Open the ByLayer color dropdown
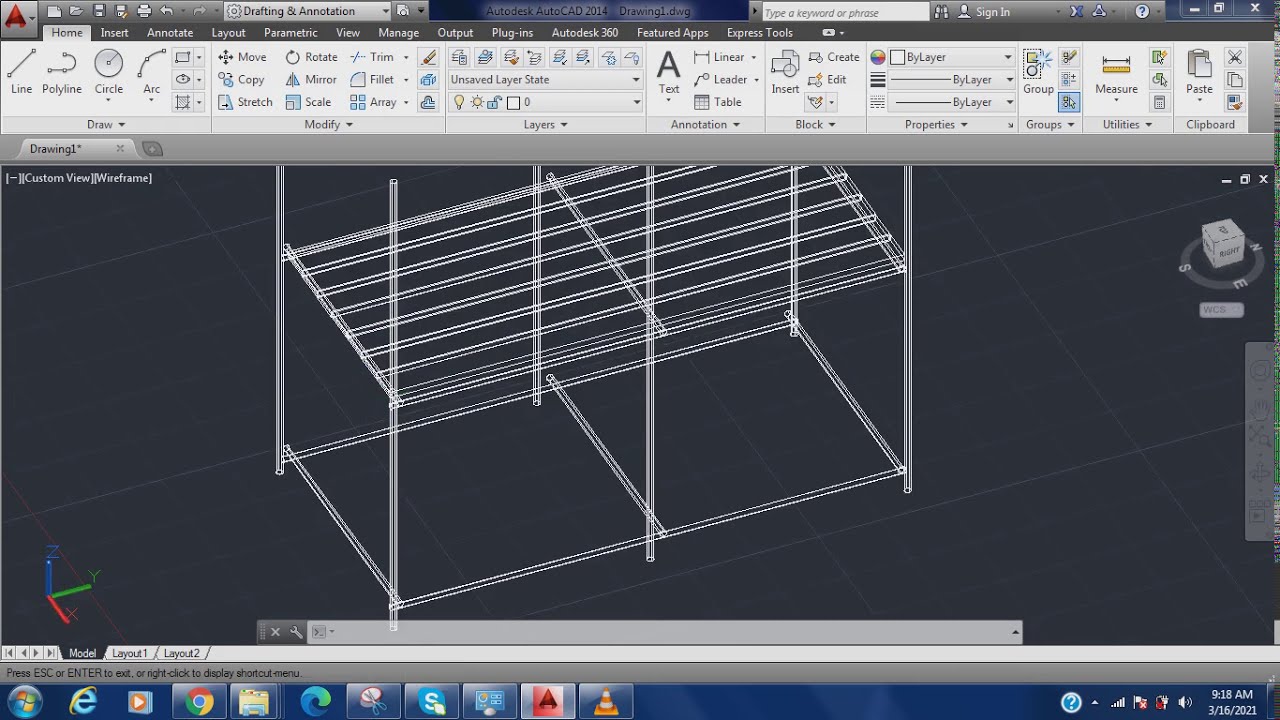 pyautogui.click(x=952, y=57)
